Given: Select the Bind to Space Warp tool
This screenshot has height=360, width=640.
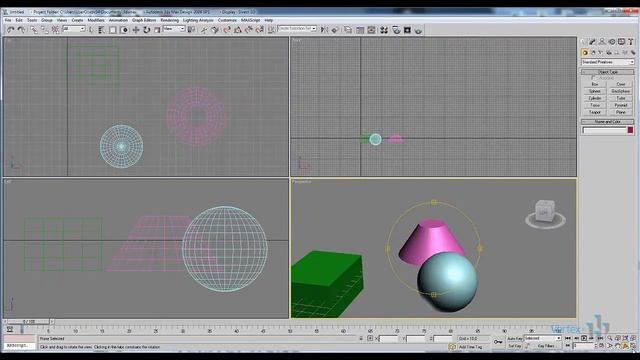Looking at the screenshot, I should click(55, 30).
